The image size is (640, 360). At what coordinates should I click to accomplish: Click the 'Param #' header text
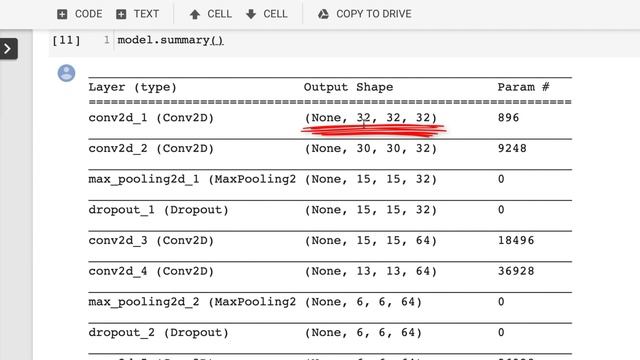(x=523, y=87)
